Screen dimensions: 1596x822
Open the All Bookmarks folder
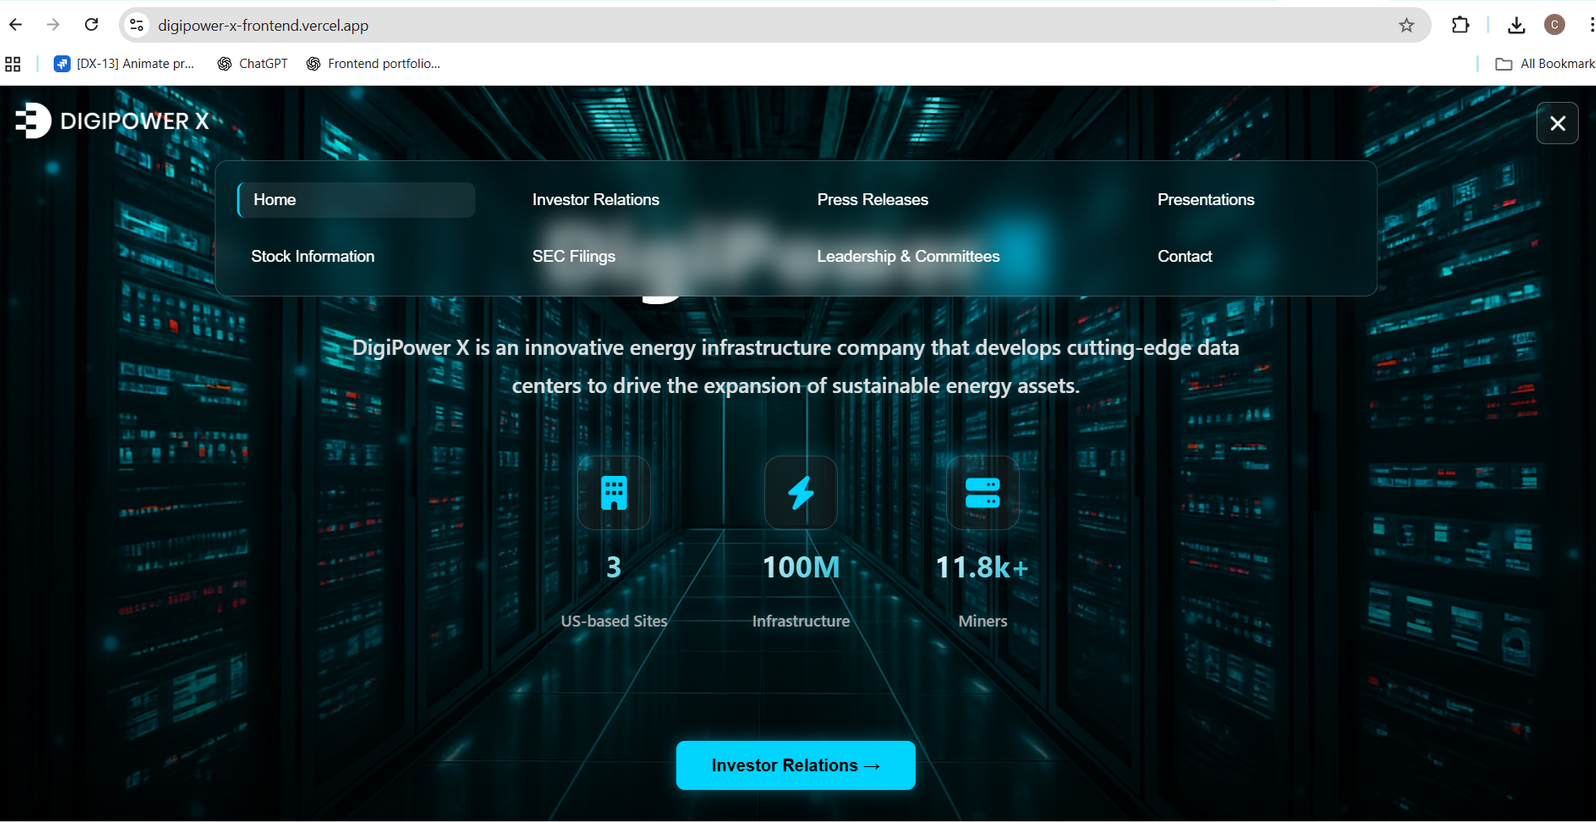(x=1545, y=64)
